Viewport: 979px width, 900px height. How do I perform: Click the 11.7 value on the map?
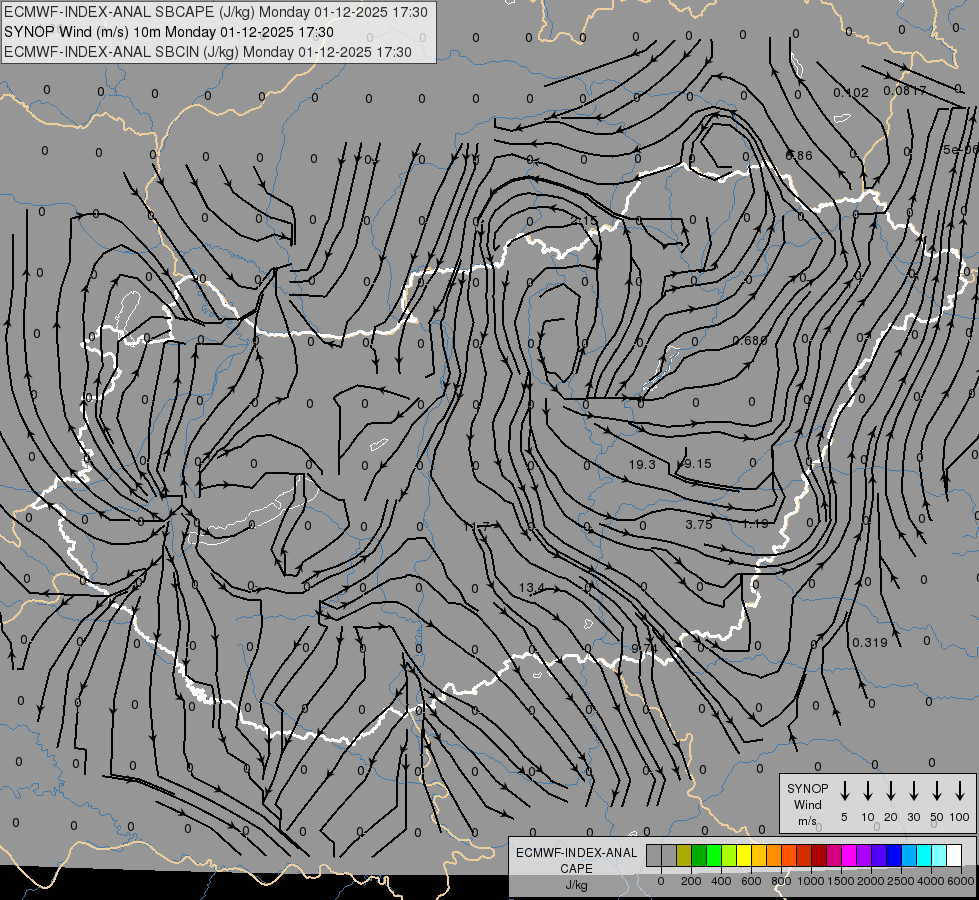point(476,528)
